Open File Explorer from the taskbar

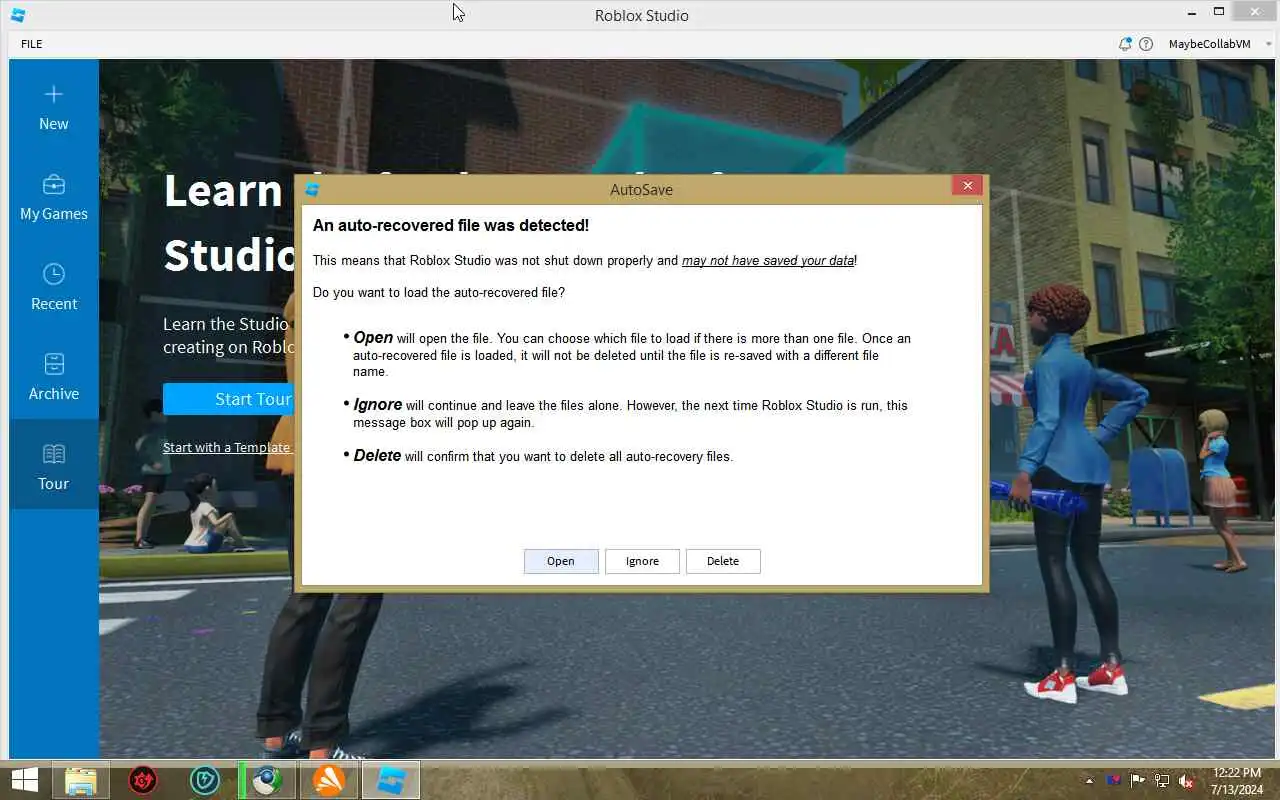click(x=80, y=780)
